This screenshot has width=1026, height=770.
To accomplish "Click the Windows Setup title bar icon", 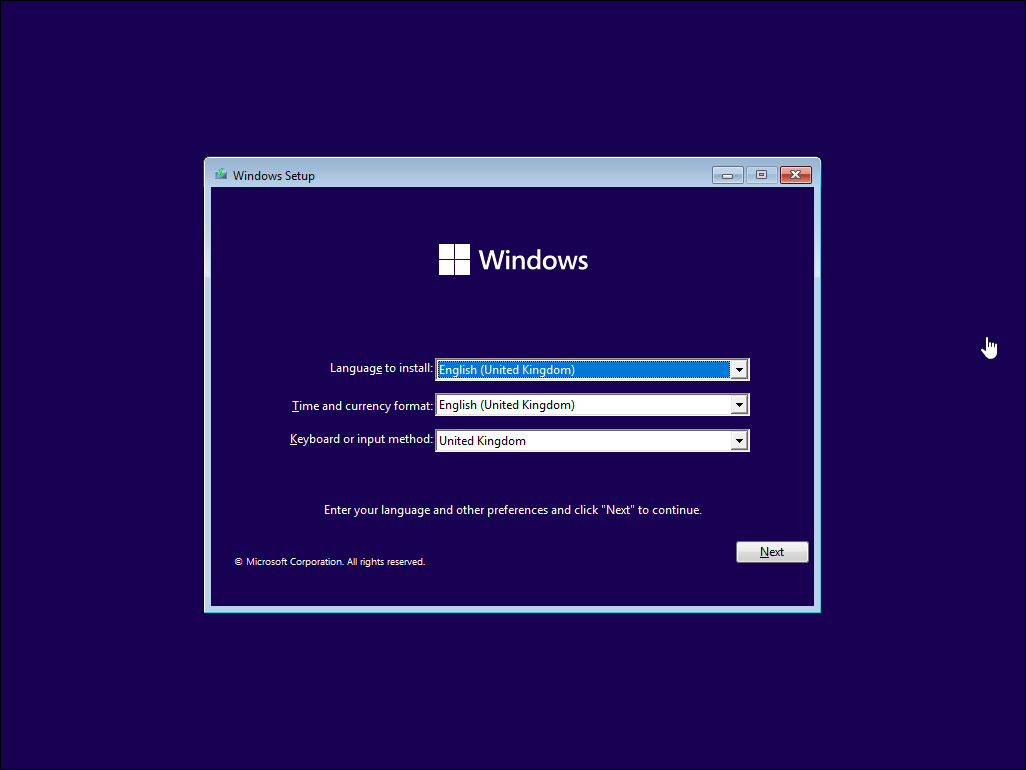I will click(221, 174).
